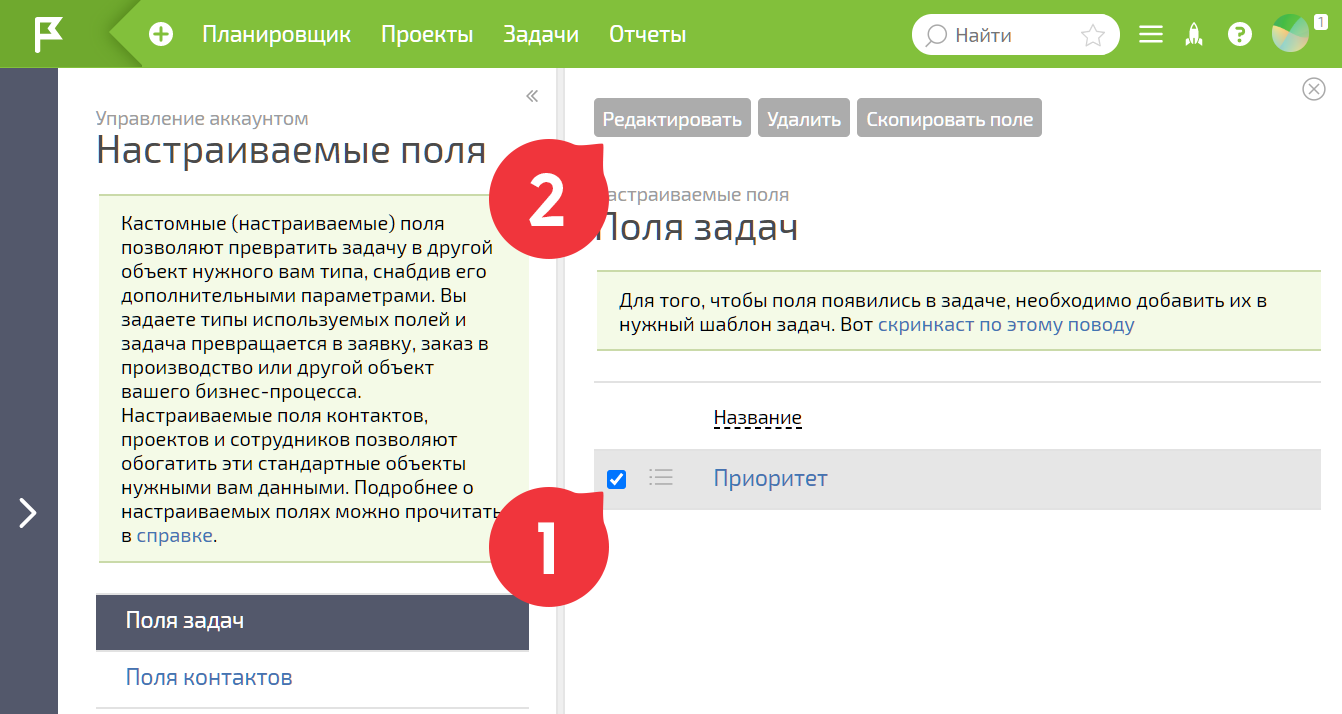Viewport: 1342px width, 714px height.
Task: Open the hamburger menu icon
Action: pyautogui.click(x=1151, y=35)
